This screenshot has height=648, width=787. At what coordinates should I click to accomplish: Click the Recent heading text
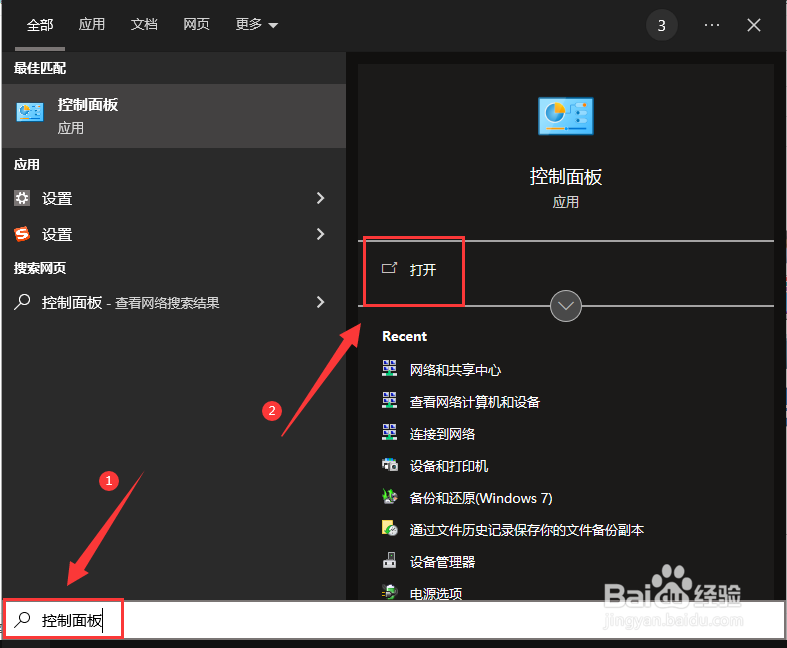405,336
